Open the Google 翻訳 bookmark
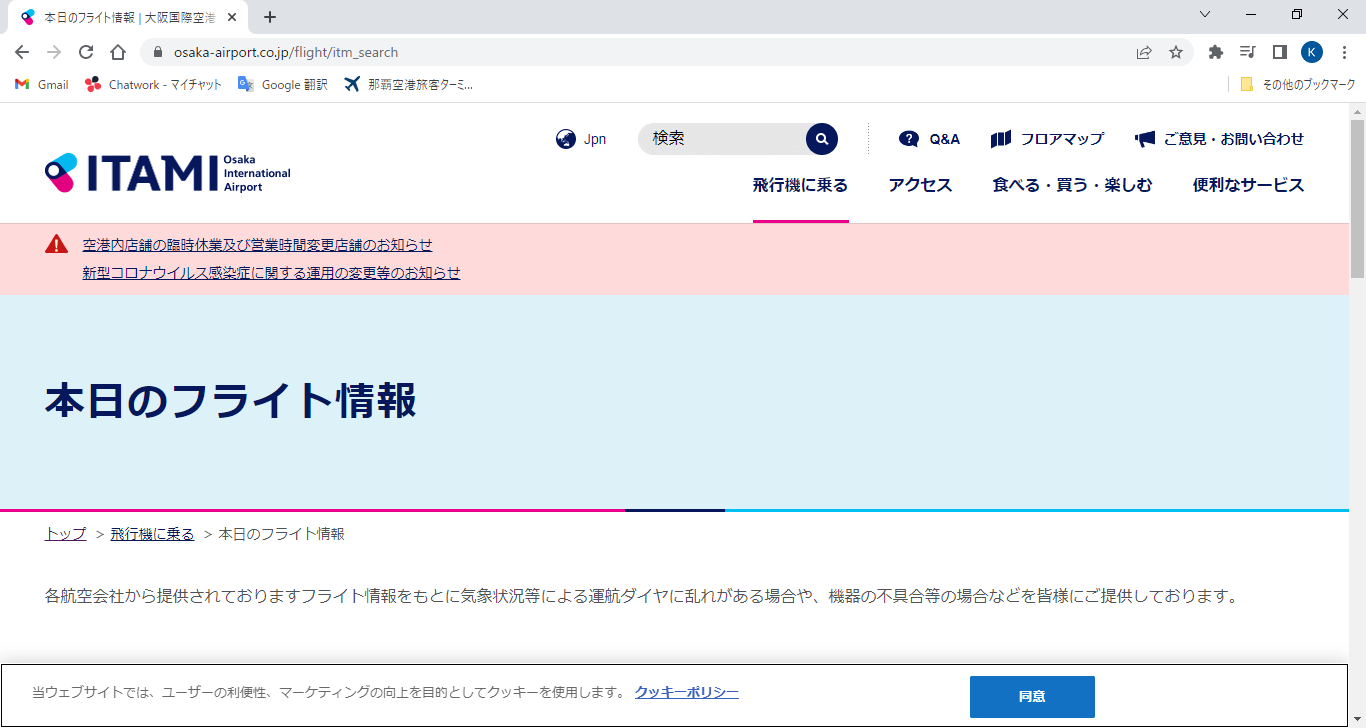Screen dimensions: 1366x728 point(283,85)
